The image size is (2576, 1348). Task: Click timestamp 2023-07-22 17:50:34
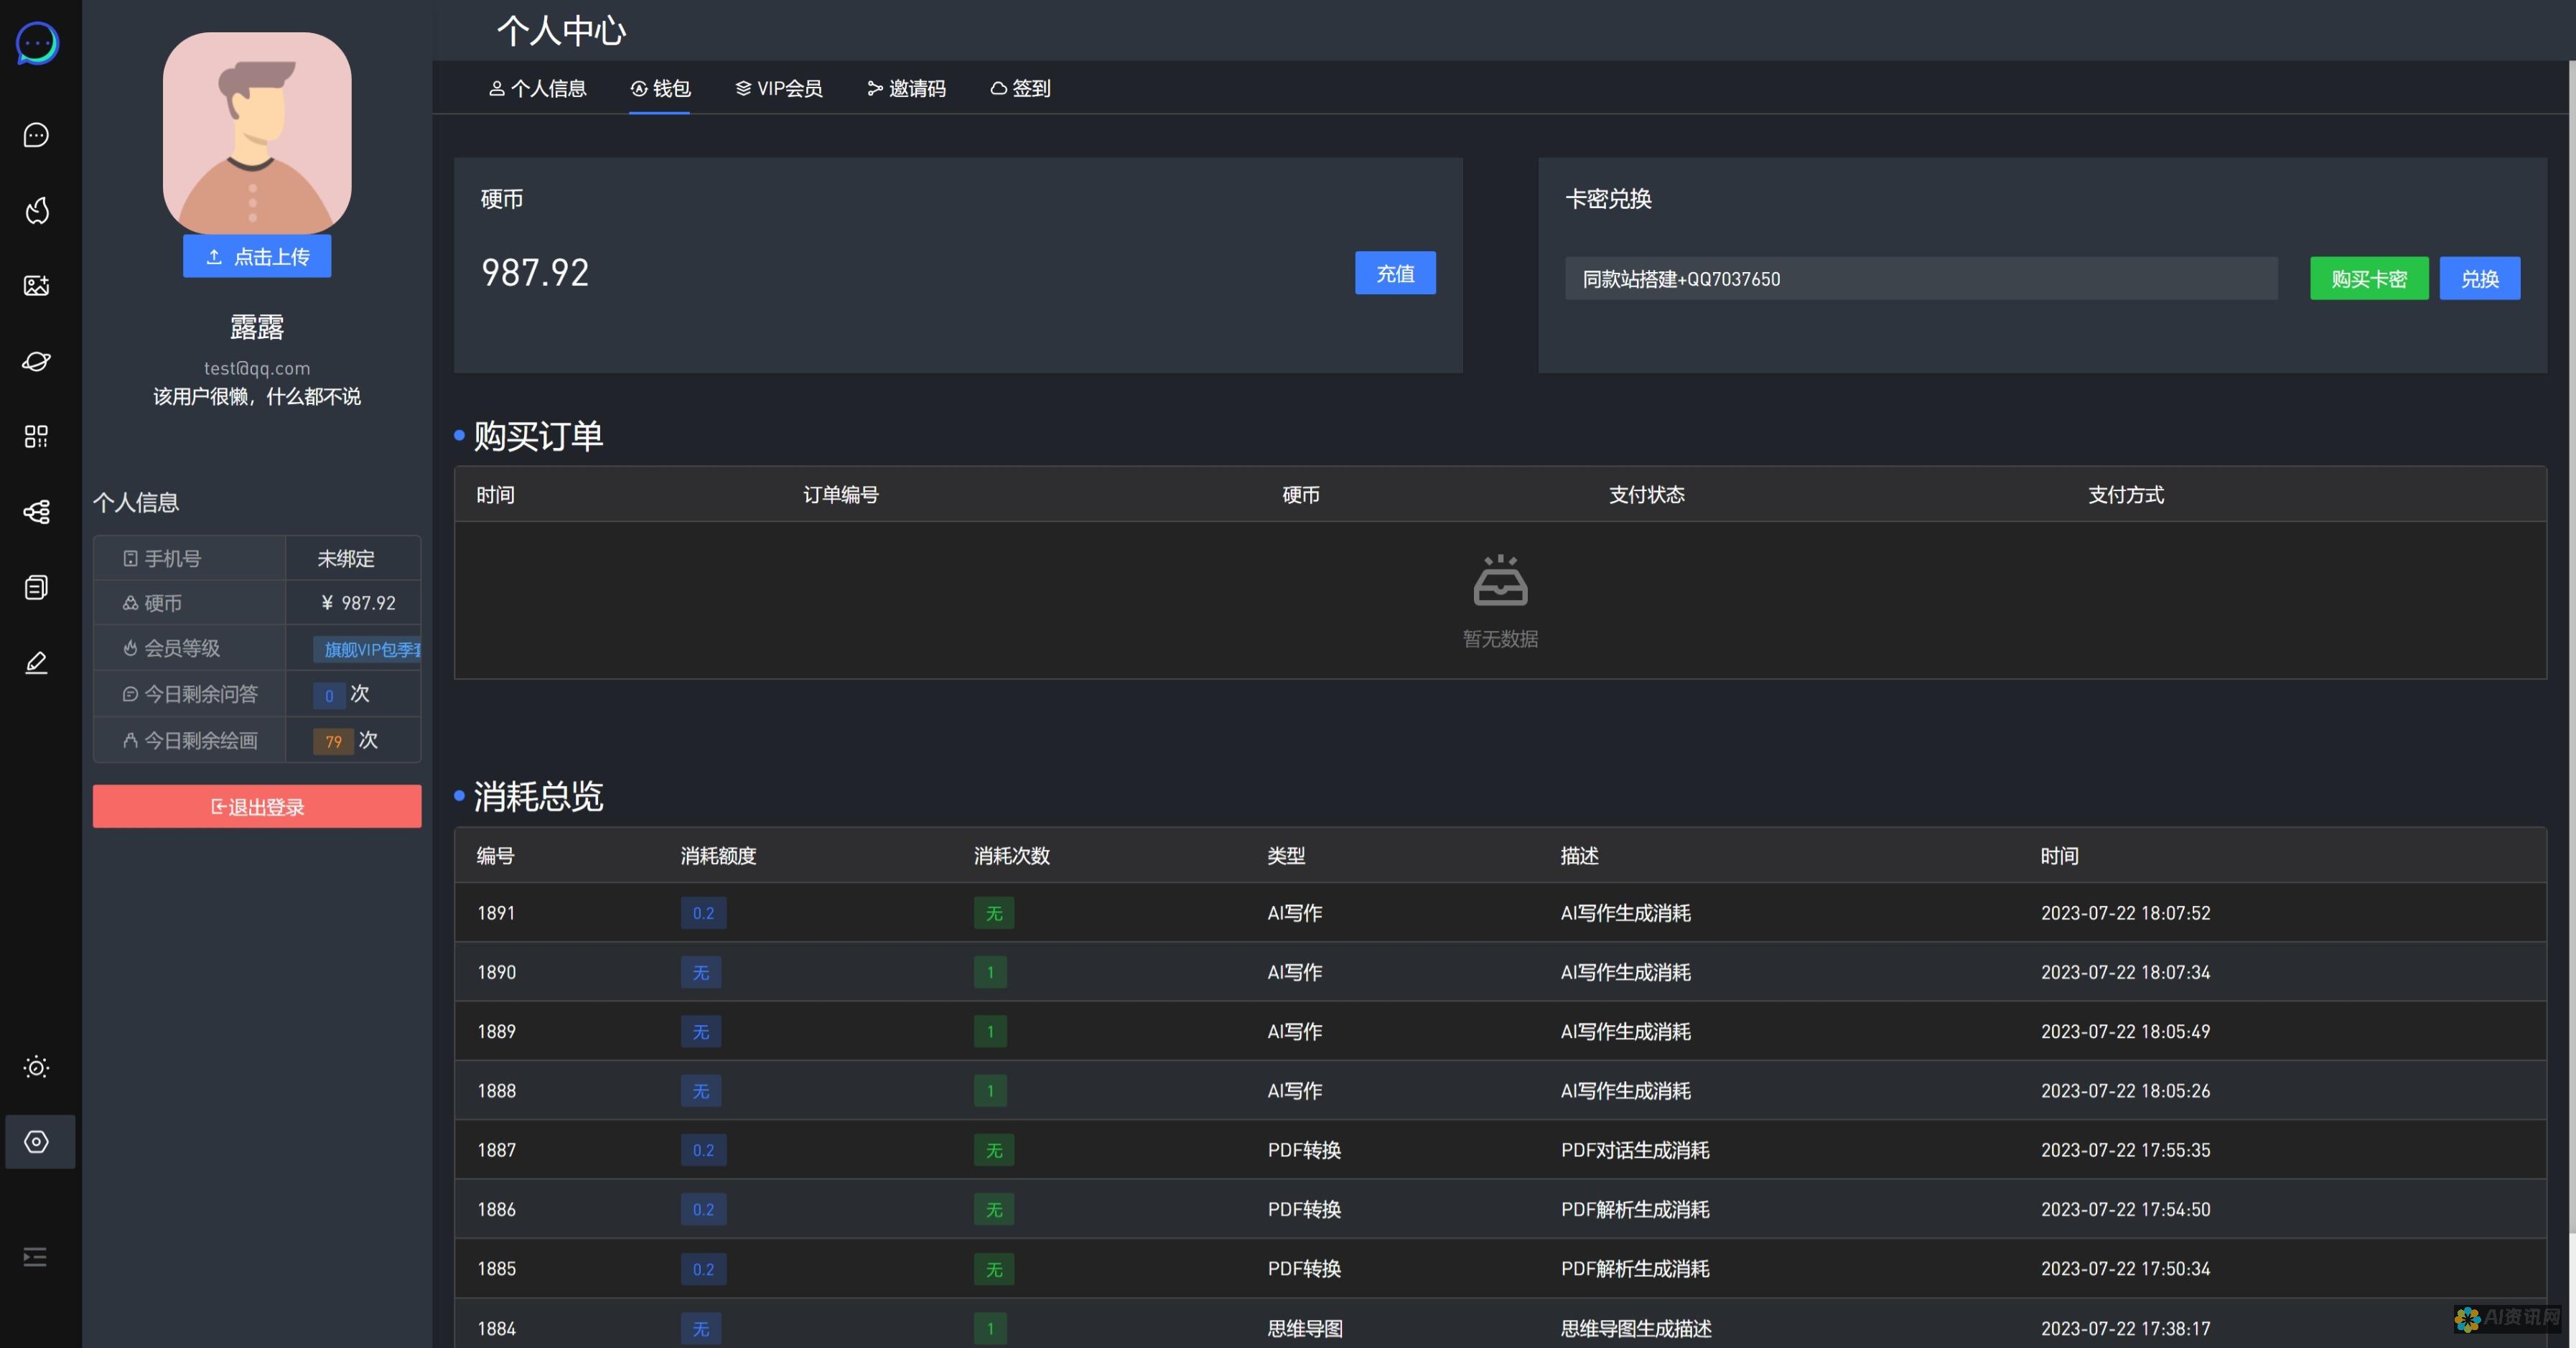point(2125,1269)
